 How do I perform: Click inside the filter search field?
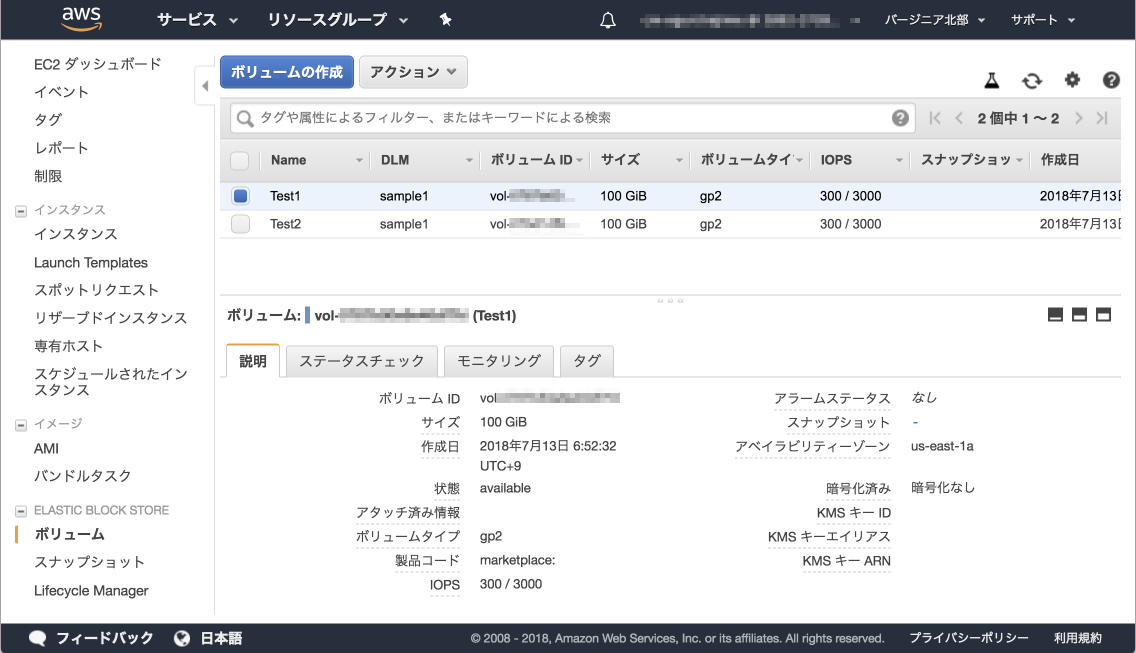[570, 118]
